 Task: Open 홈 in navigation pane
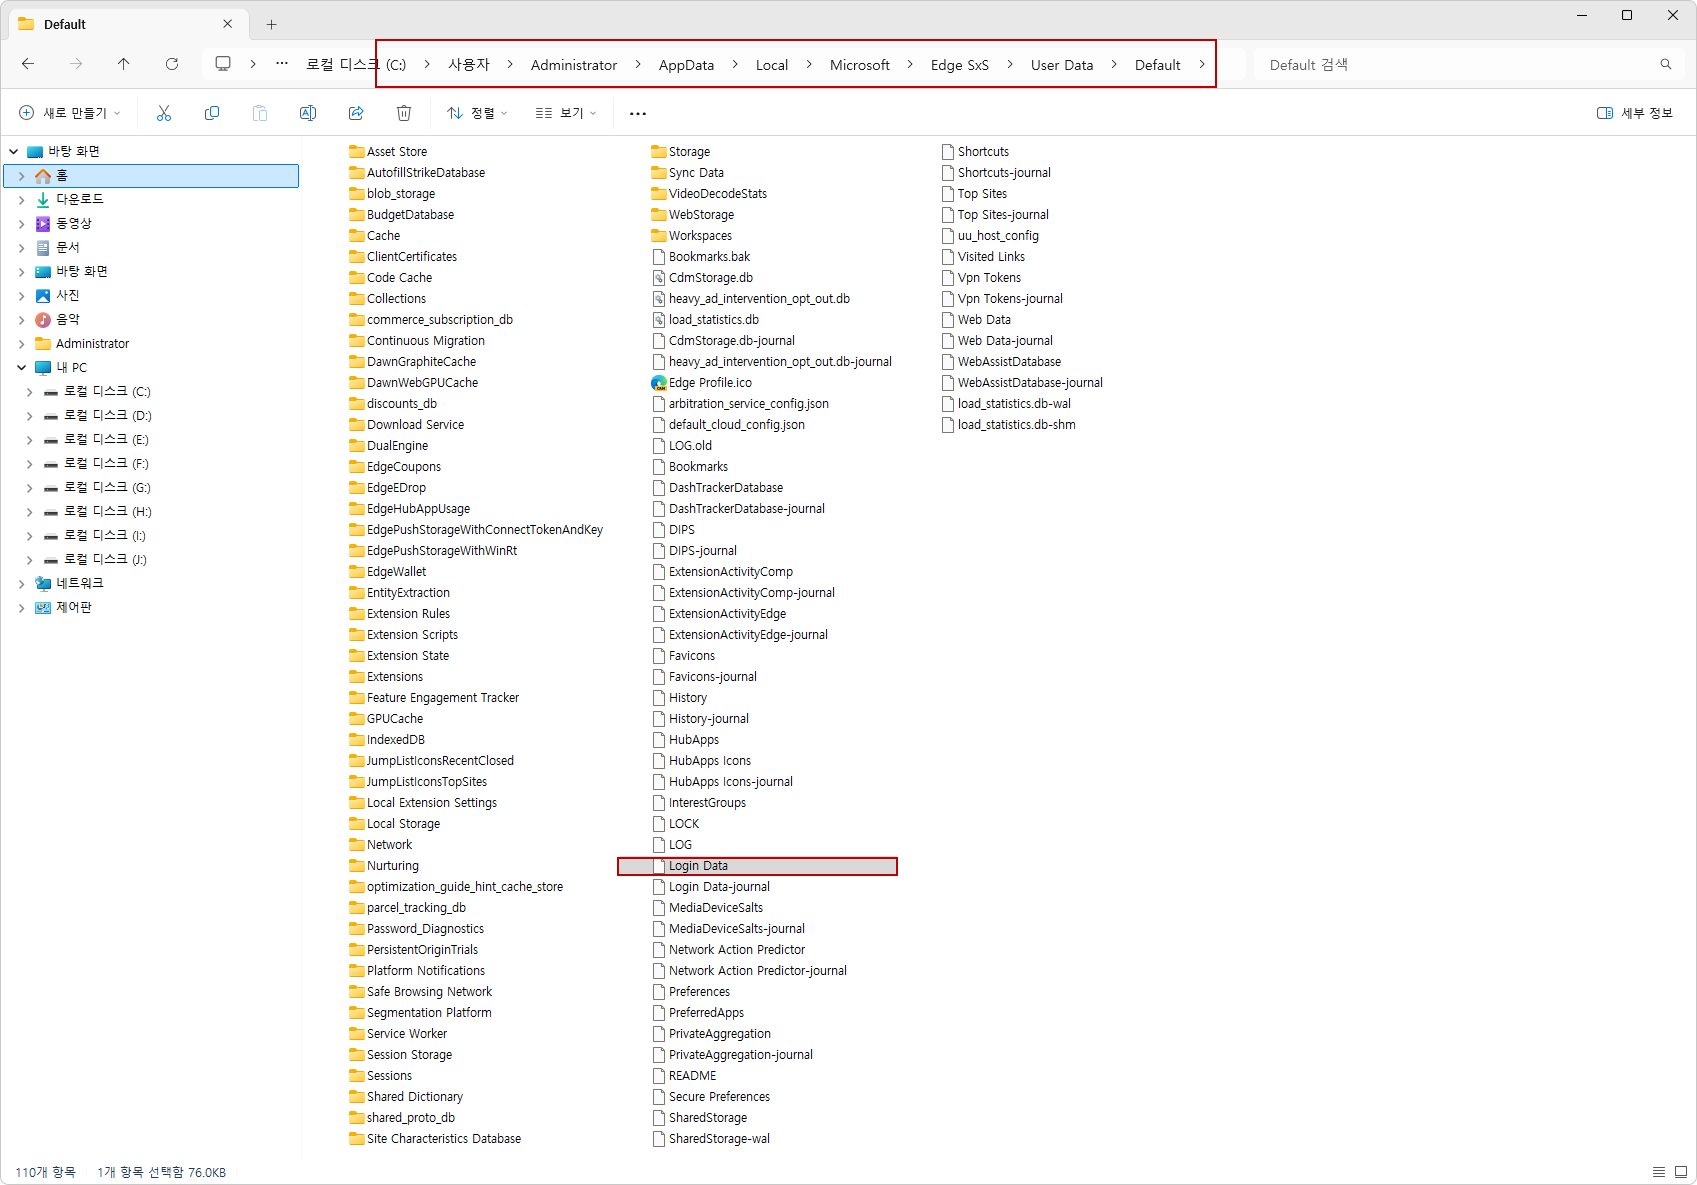(x=152, y=176)
